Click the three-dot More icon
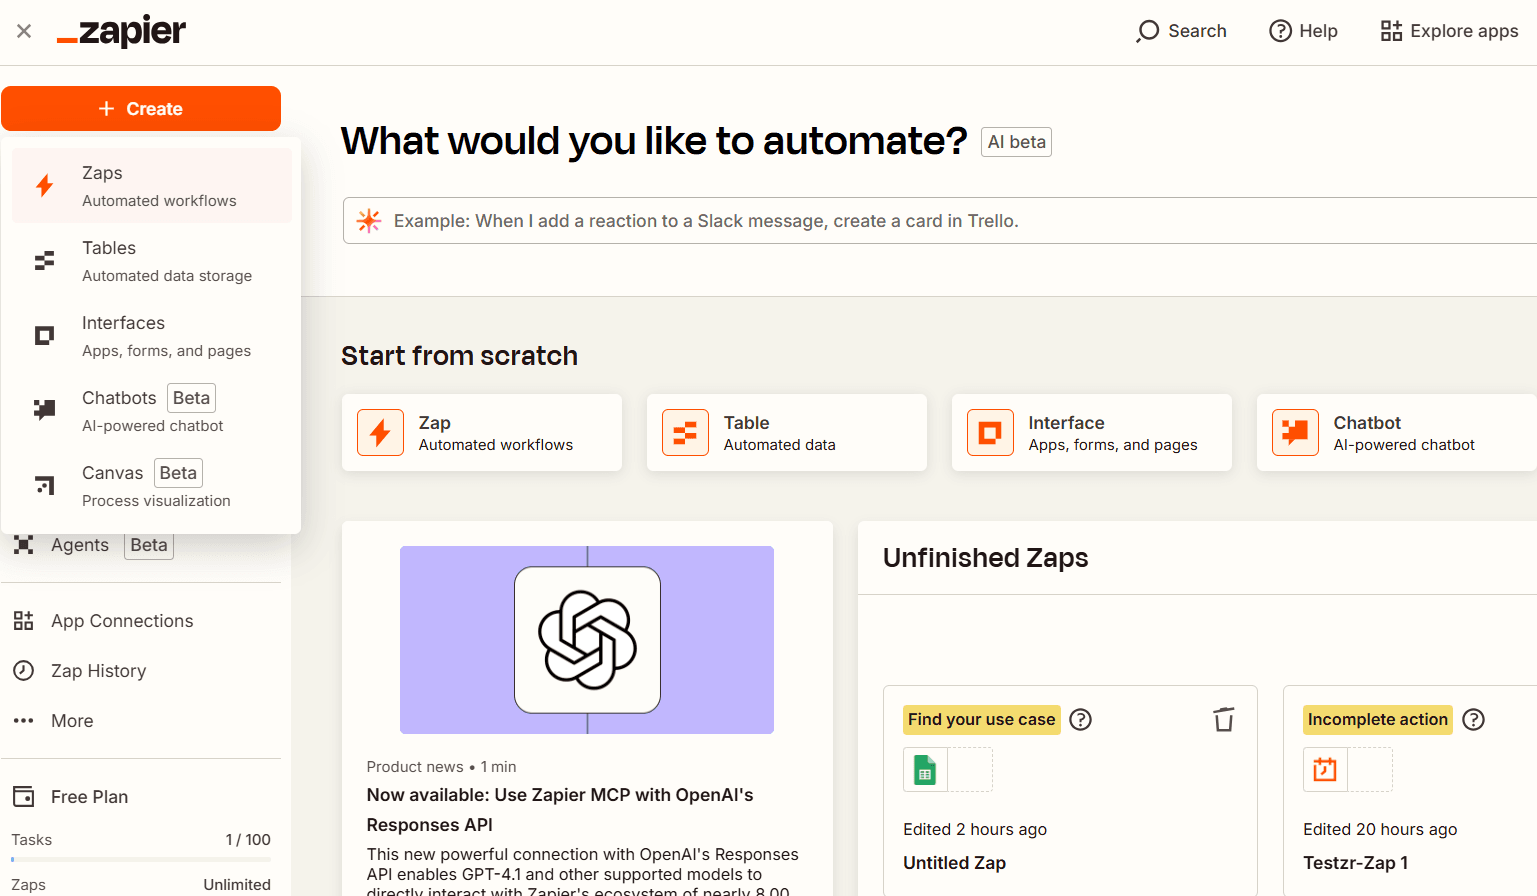Viewport: 1537px width, 896px height. (x=24, y=721)
